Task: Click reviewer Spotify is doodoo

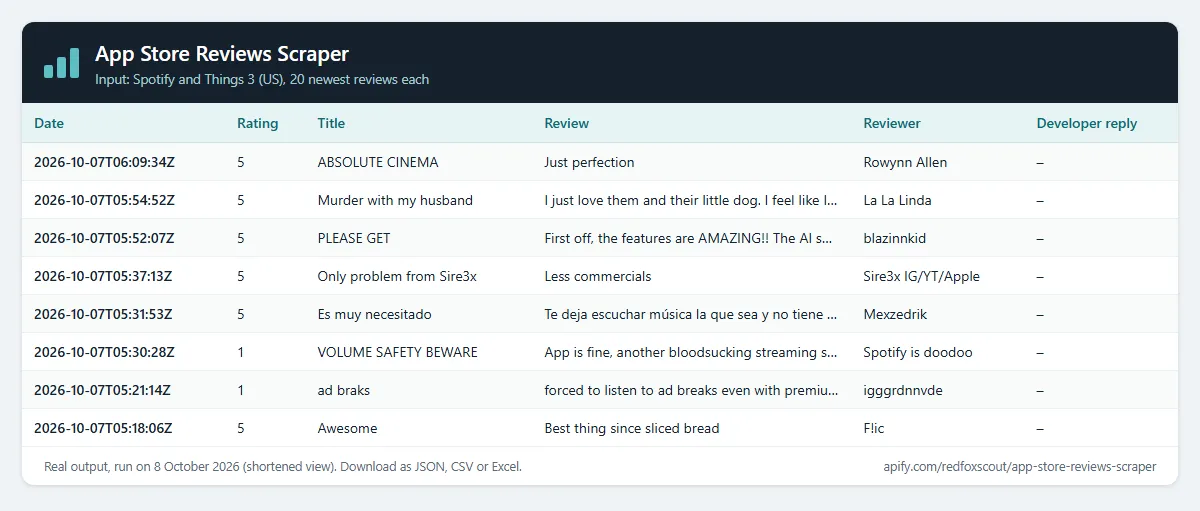Action: point(918,352)
